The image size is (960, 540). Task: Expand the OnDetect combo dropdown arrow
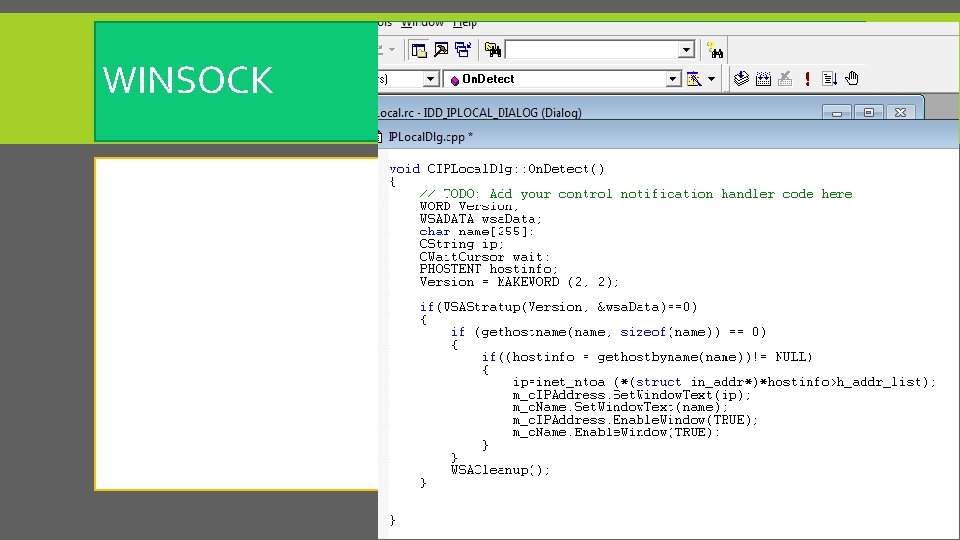(x=673, y=79)
